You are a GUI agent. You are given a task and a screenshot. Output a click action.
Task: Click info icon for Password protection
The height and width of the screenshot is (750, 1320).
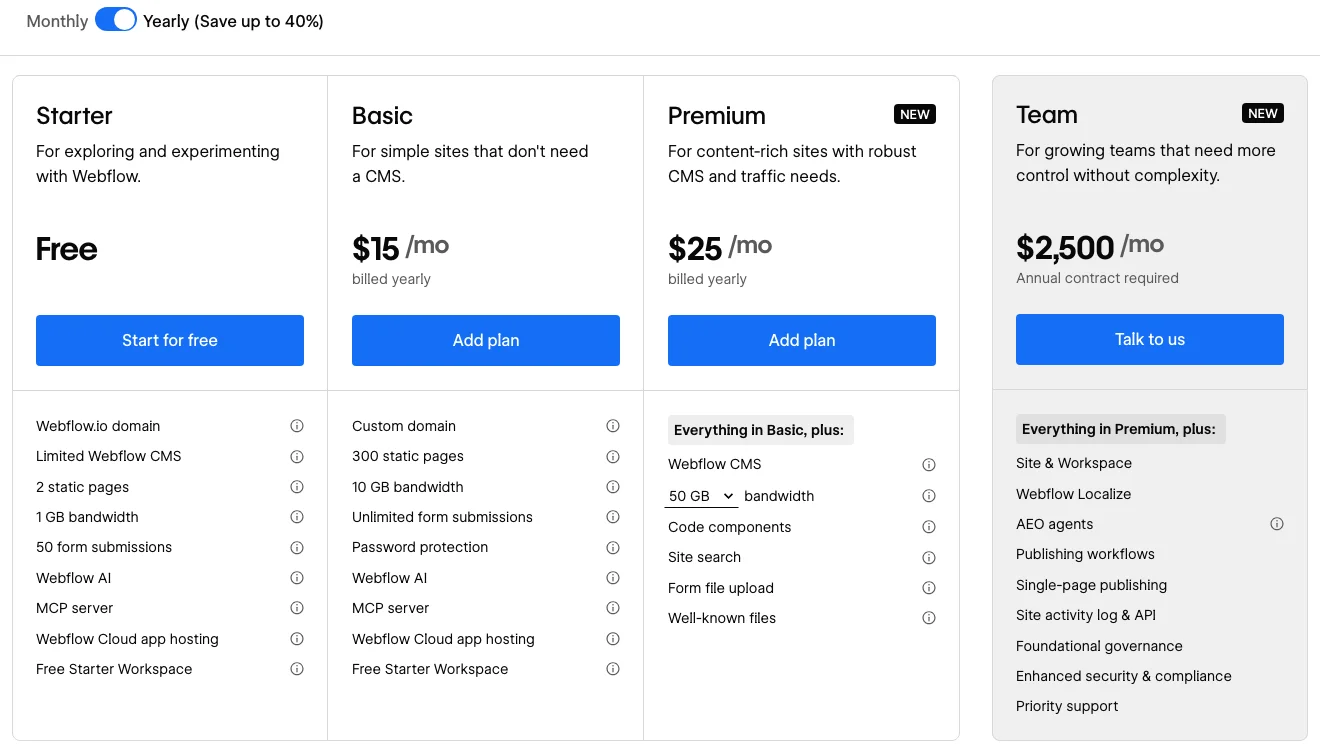[613, 548]
